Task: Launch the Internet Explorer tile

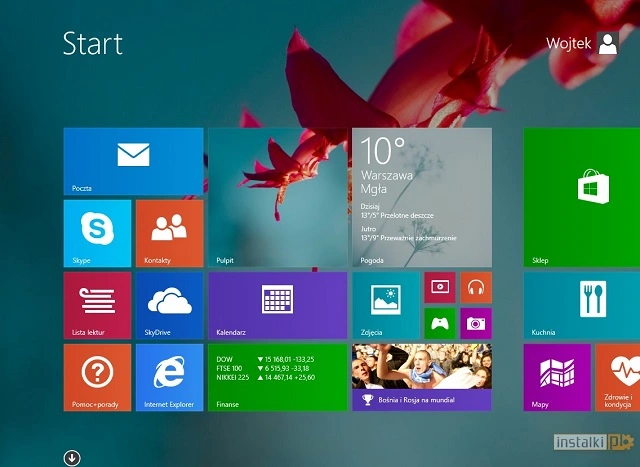Action: pos(169,378)
